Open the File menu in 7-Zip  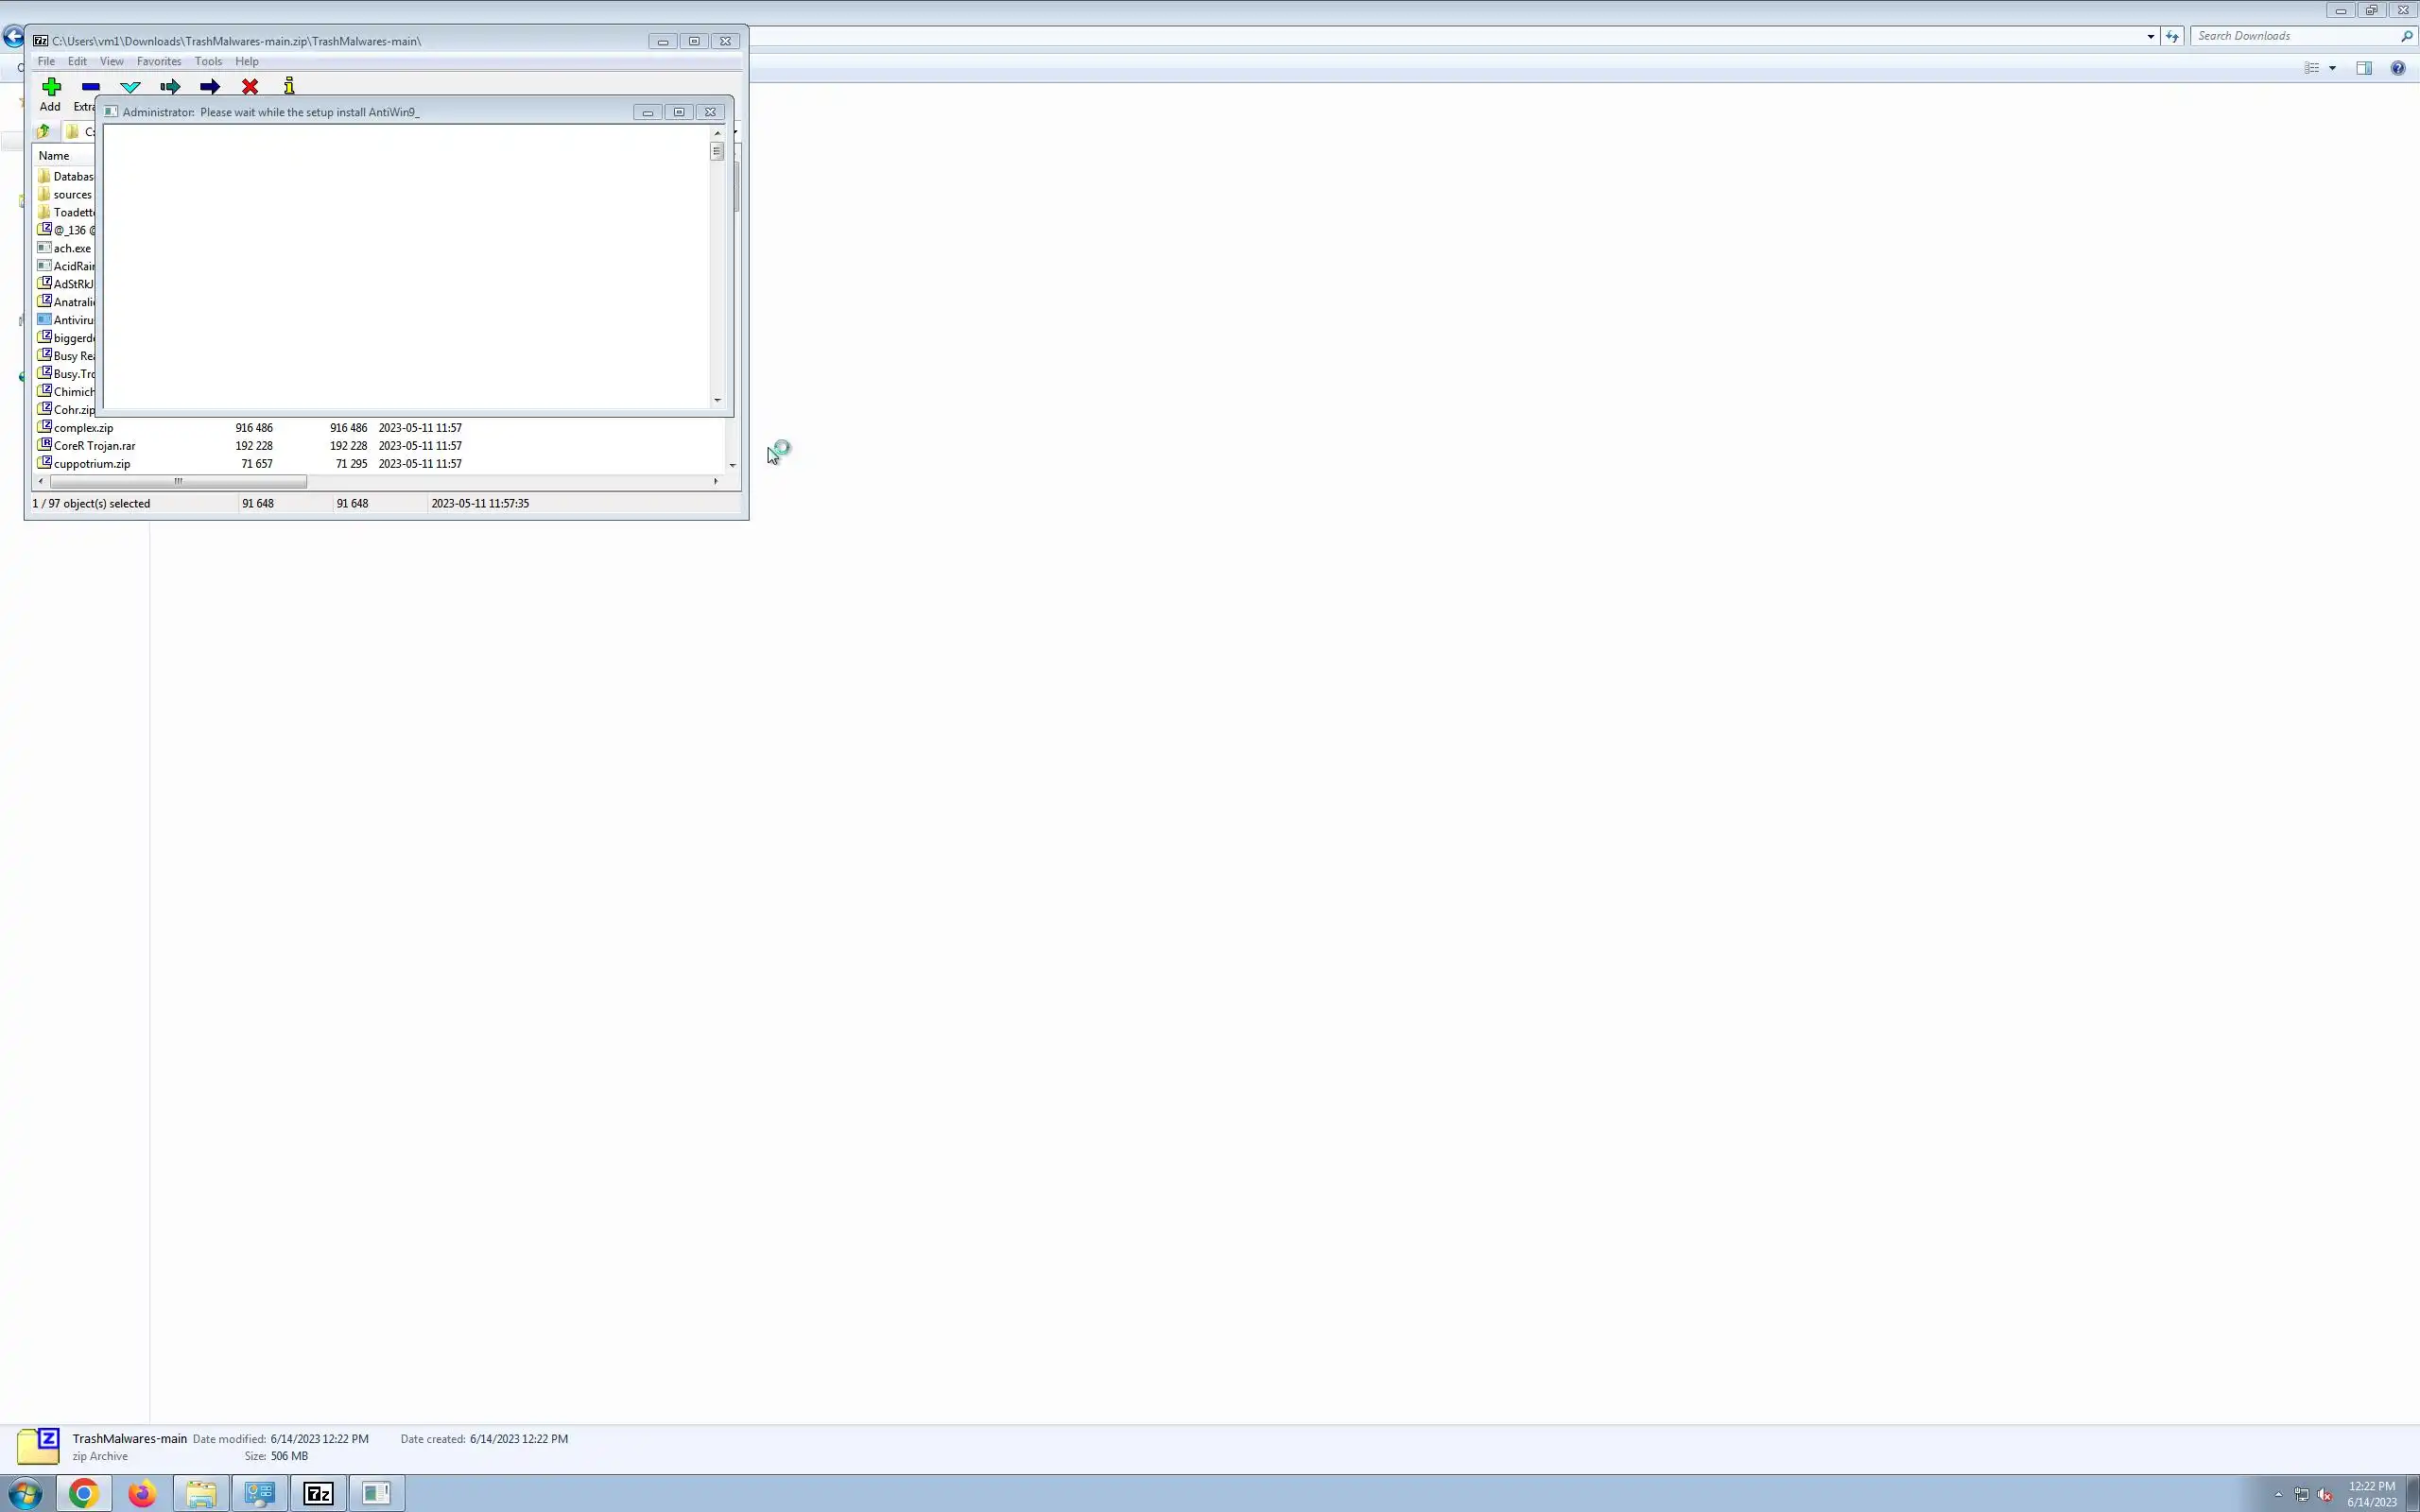point(46,61)
